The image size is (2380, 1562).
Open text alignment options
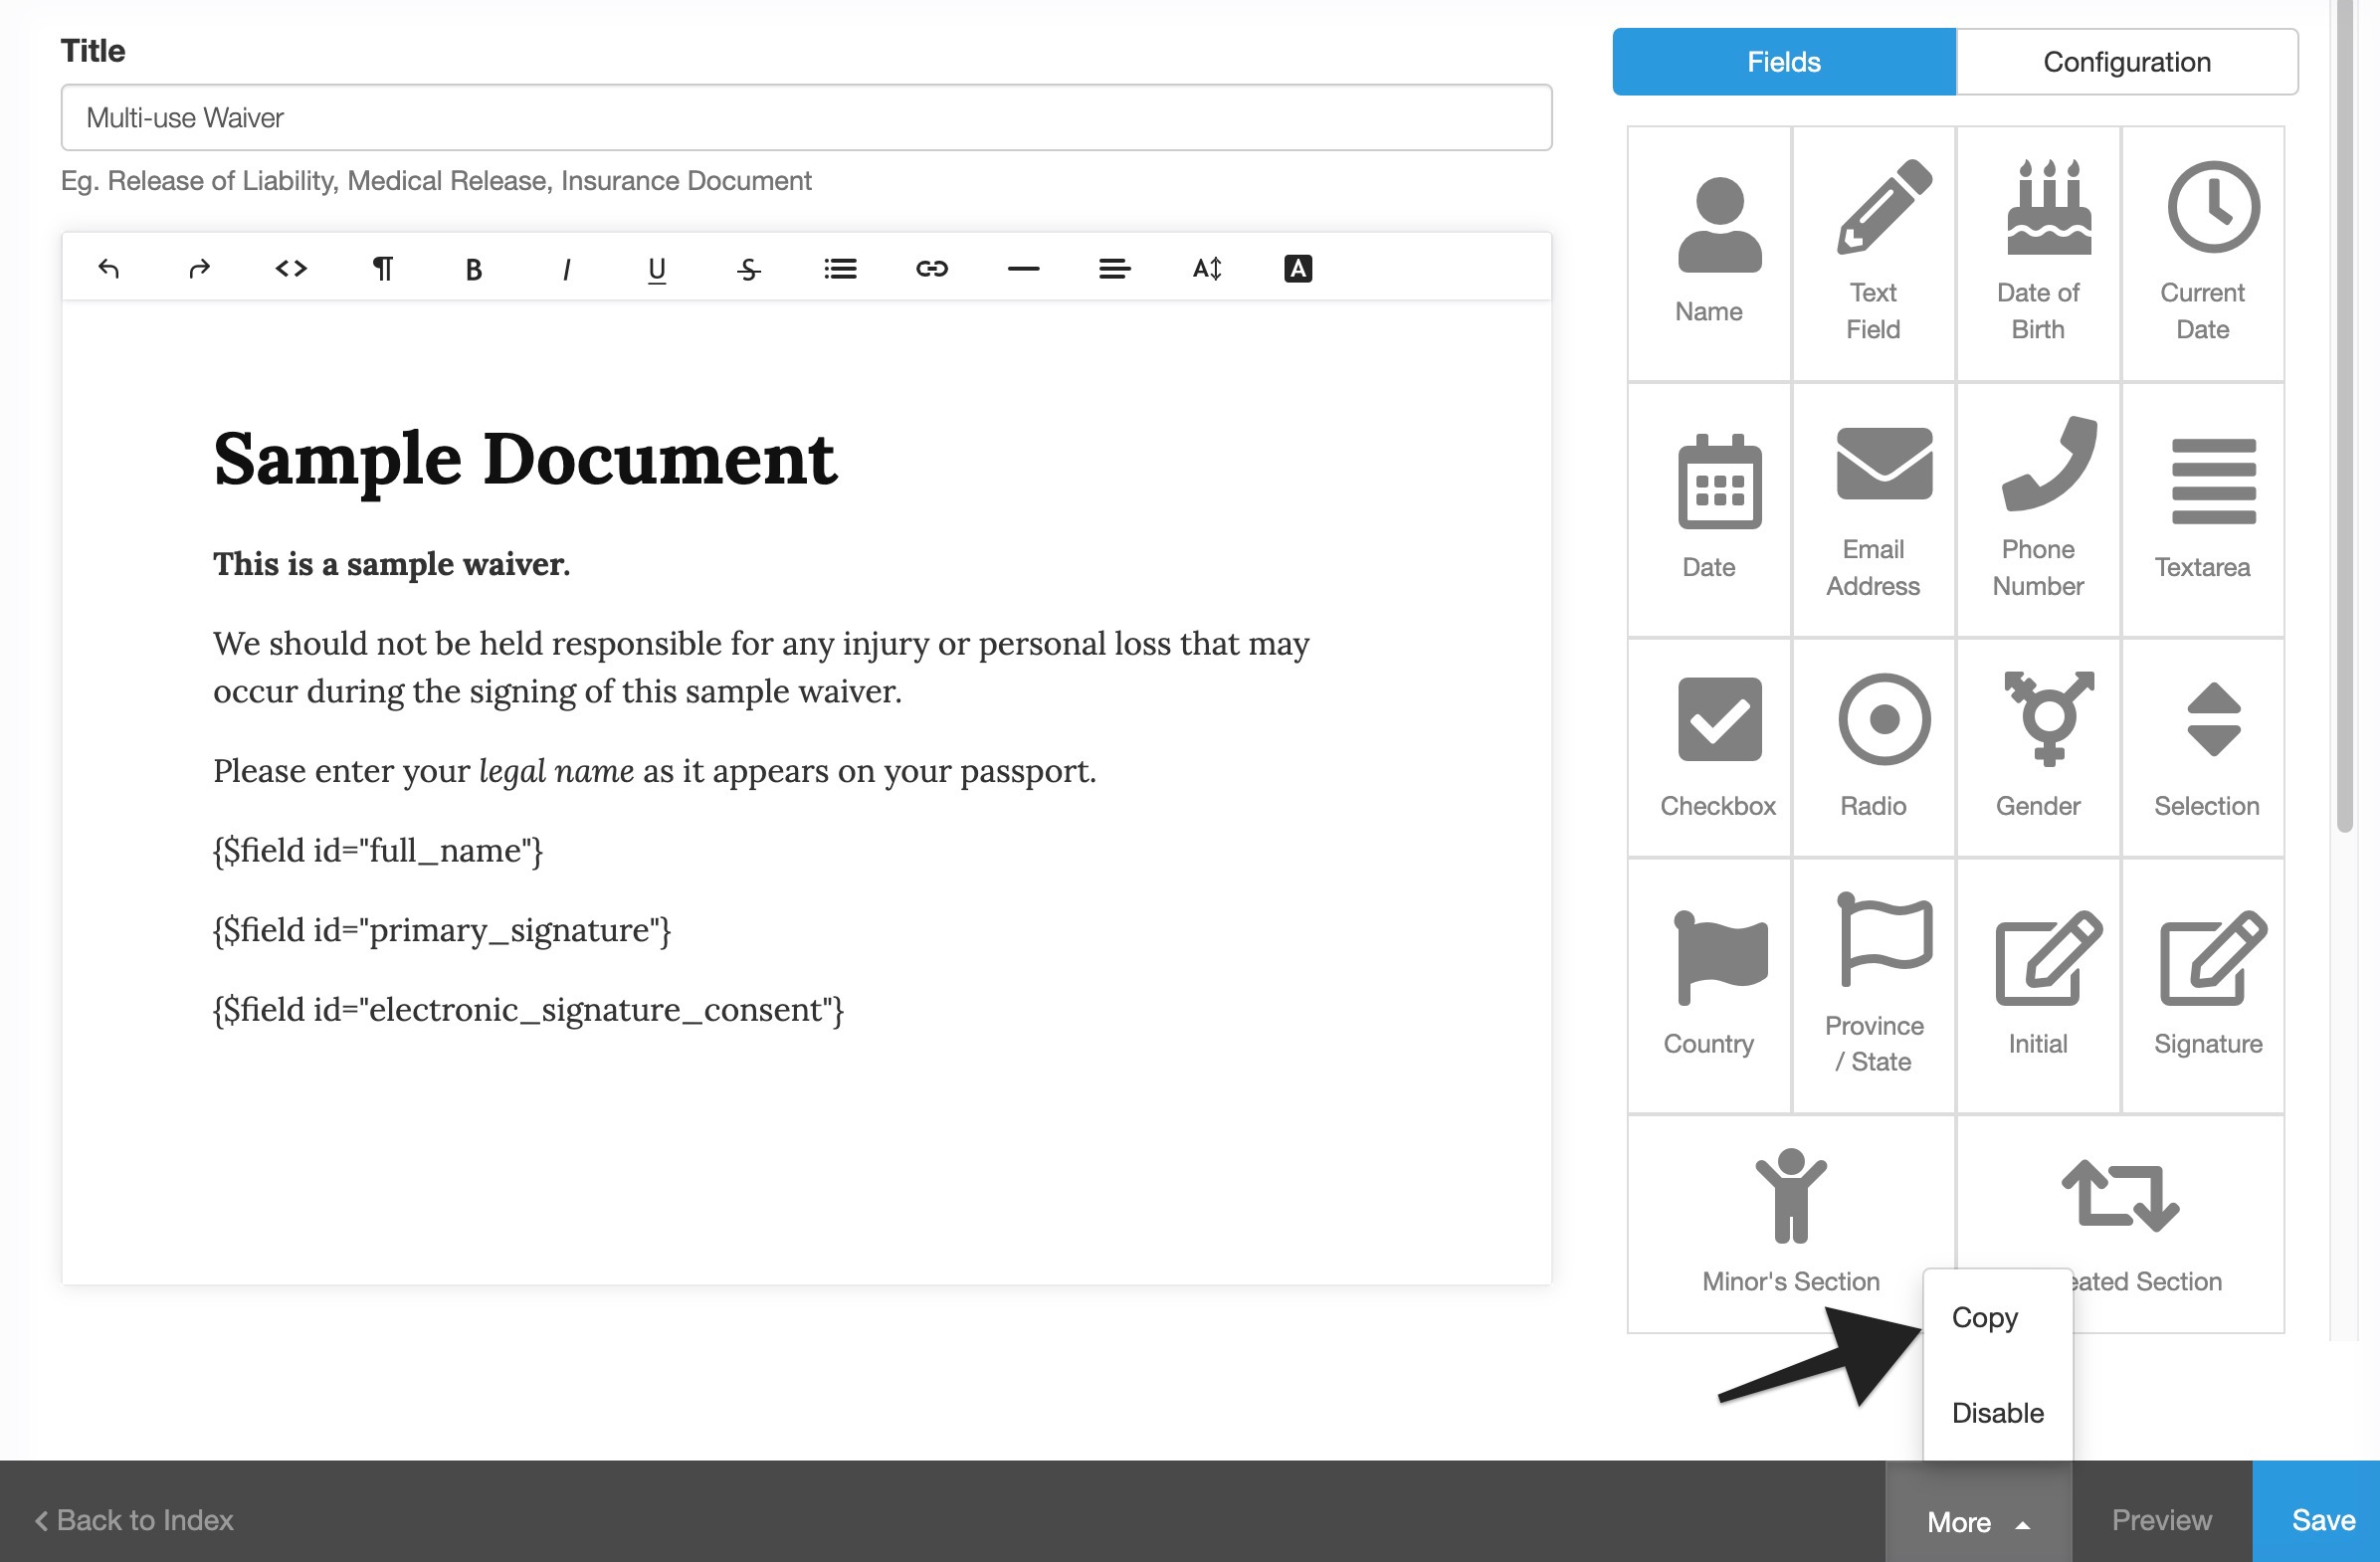coord(1115,268)
